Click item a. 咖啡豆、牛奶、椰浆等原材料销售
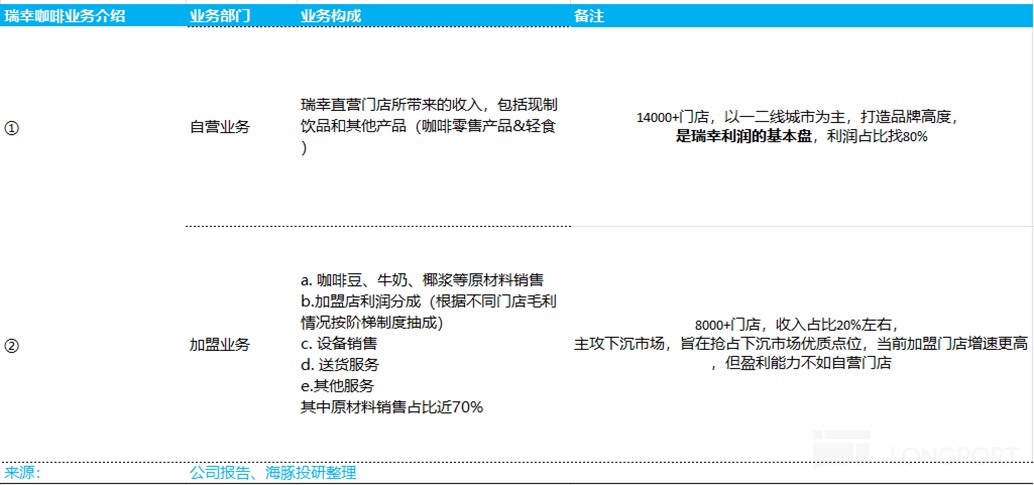 pos(422,280)
